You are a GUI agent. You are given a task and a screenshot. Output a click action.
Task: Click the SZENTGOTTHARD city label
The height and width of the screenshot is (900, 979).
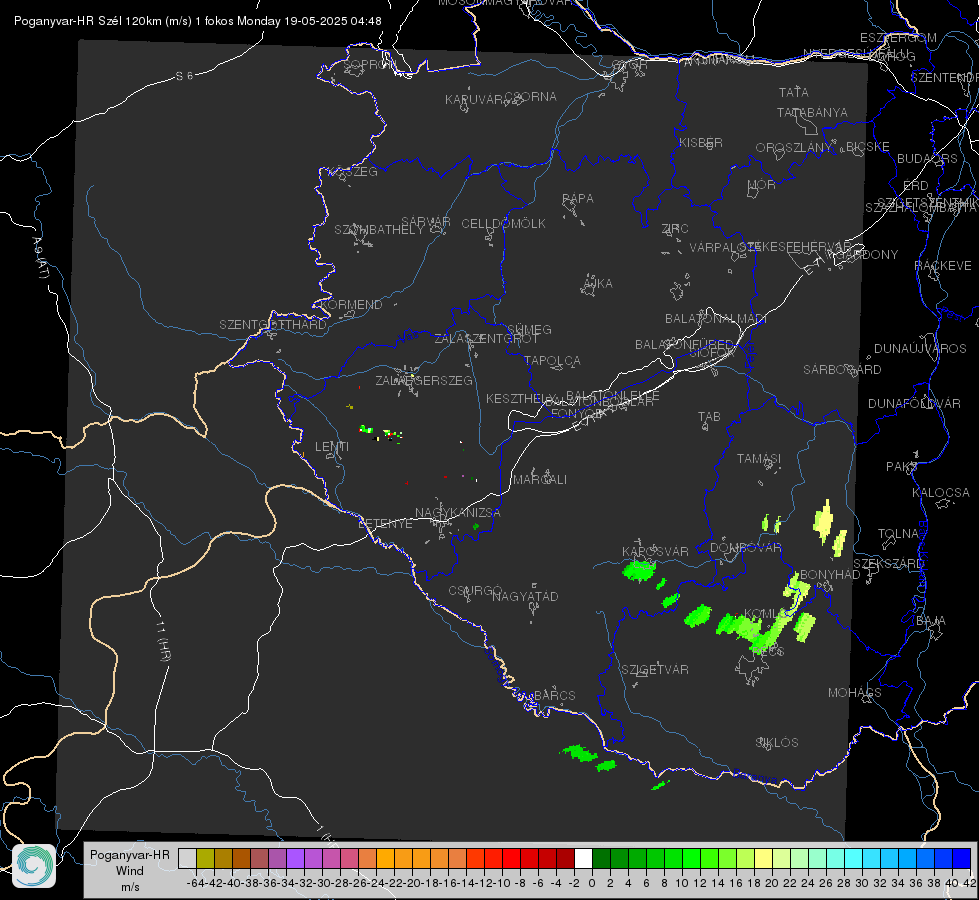[x=273, y=324]
